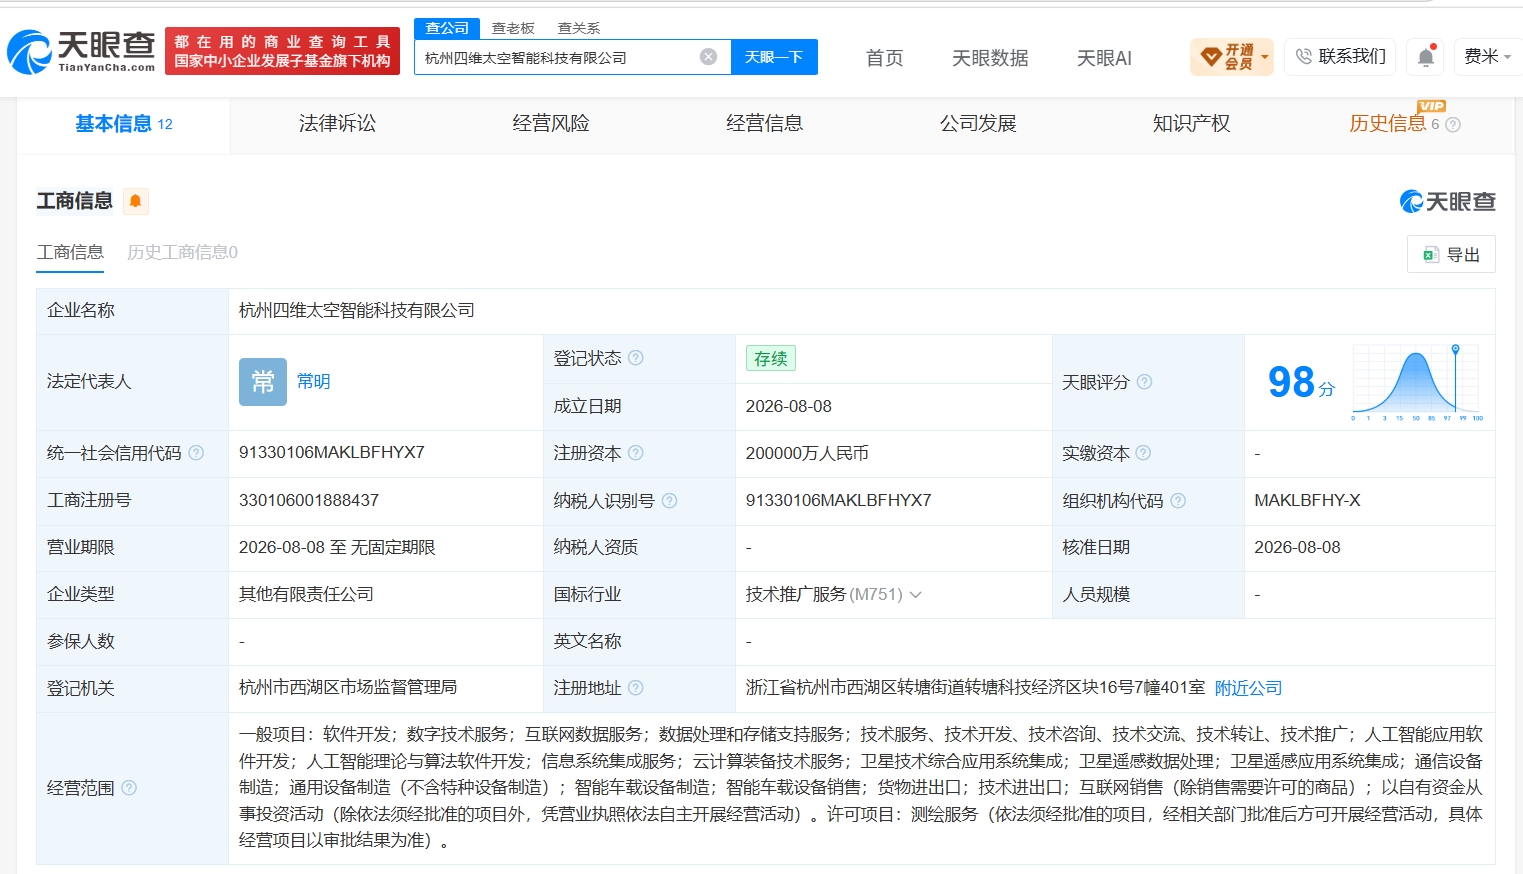Open the 费米 account dropdown
The image size is (1523, 874).
[1488, 57]
